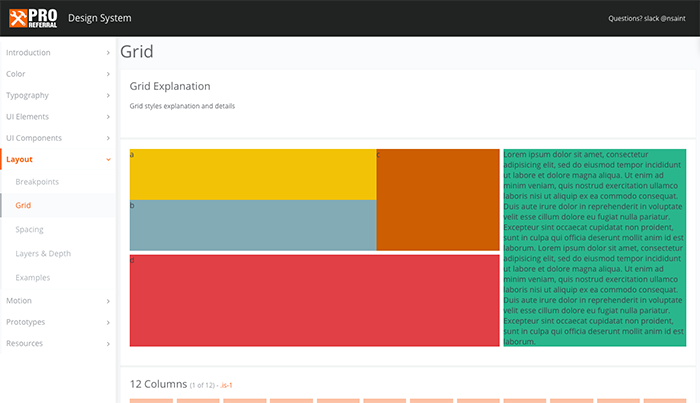Click 'Grid styles explanation and details' text
Viewport: 700px width, 403px height.
(x=182, y=106)
